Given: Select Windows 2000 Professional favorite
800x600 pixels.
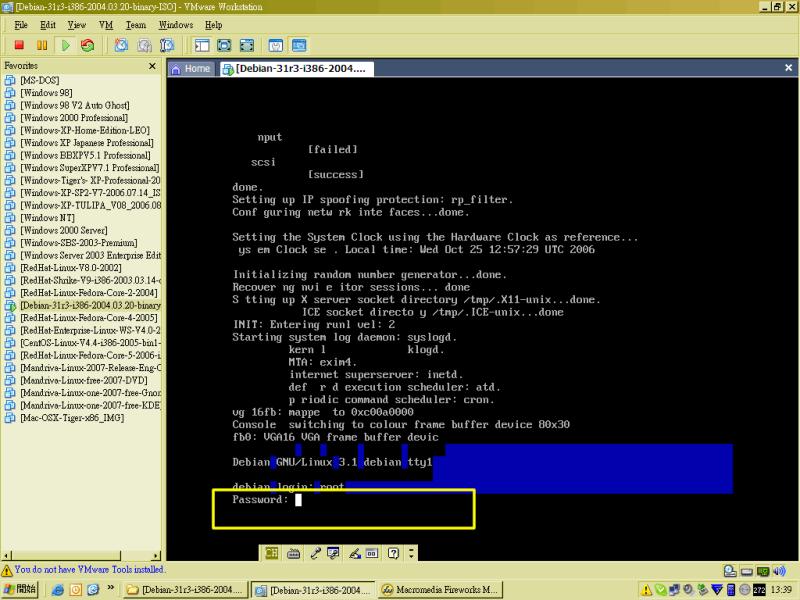Looking at the screenshot, I should pos(74,118).
